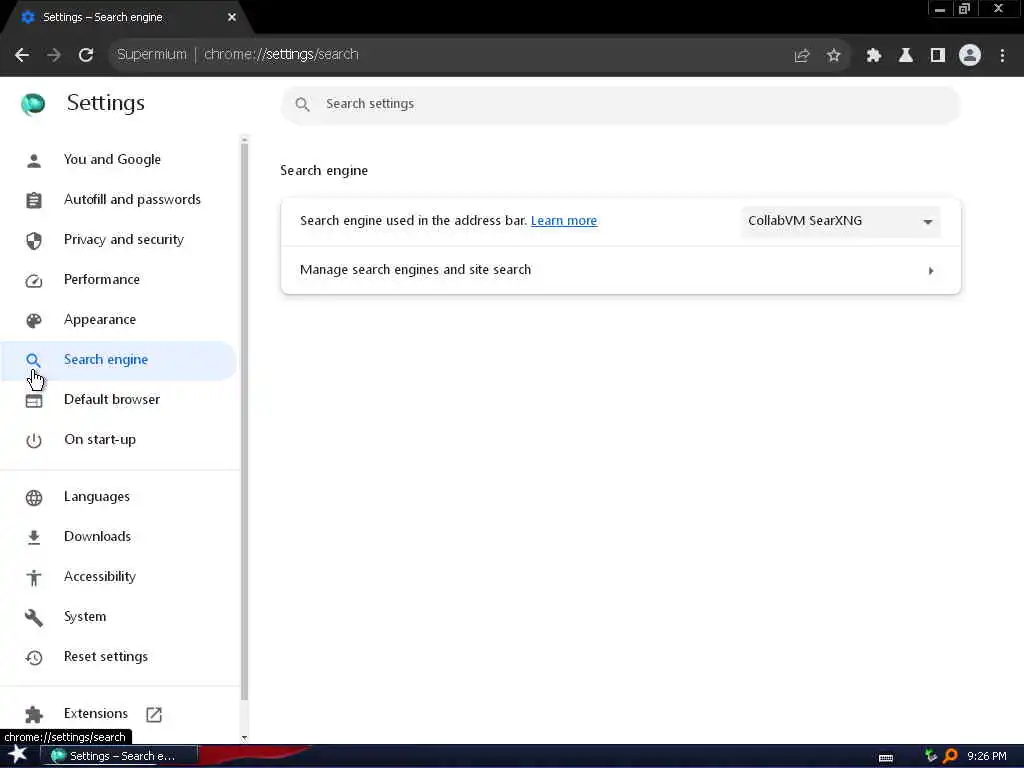
Task: Click the On start-up power icon
Action: coord(33,440)
